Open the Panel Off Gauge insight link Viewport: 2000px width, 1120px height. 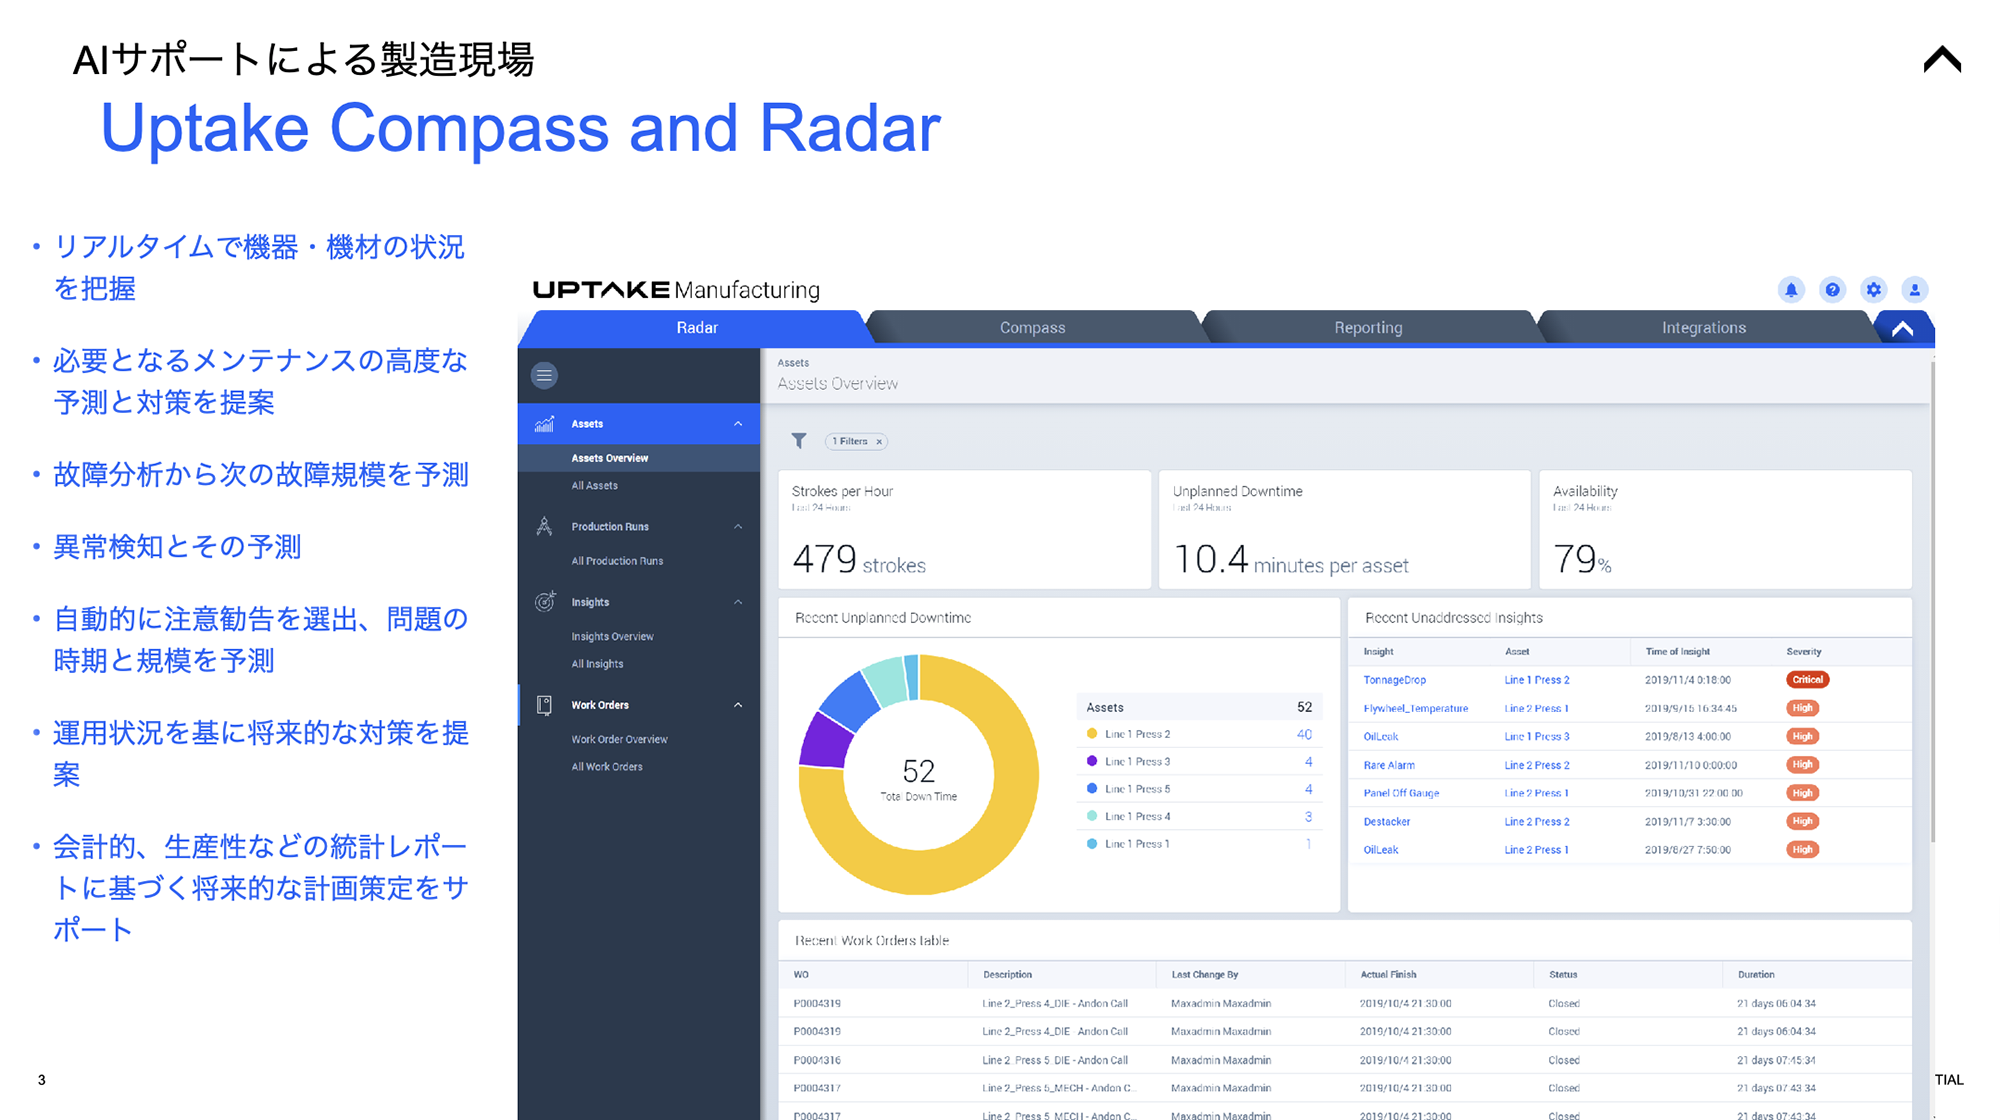point(1401,793)
